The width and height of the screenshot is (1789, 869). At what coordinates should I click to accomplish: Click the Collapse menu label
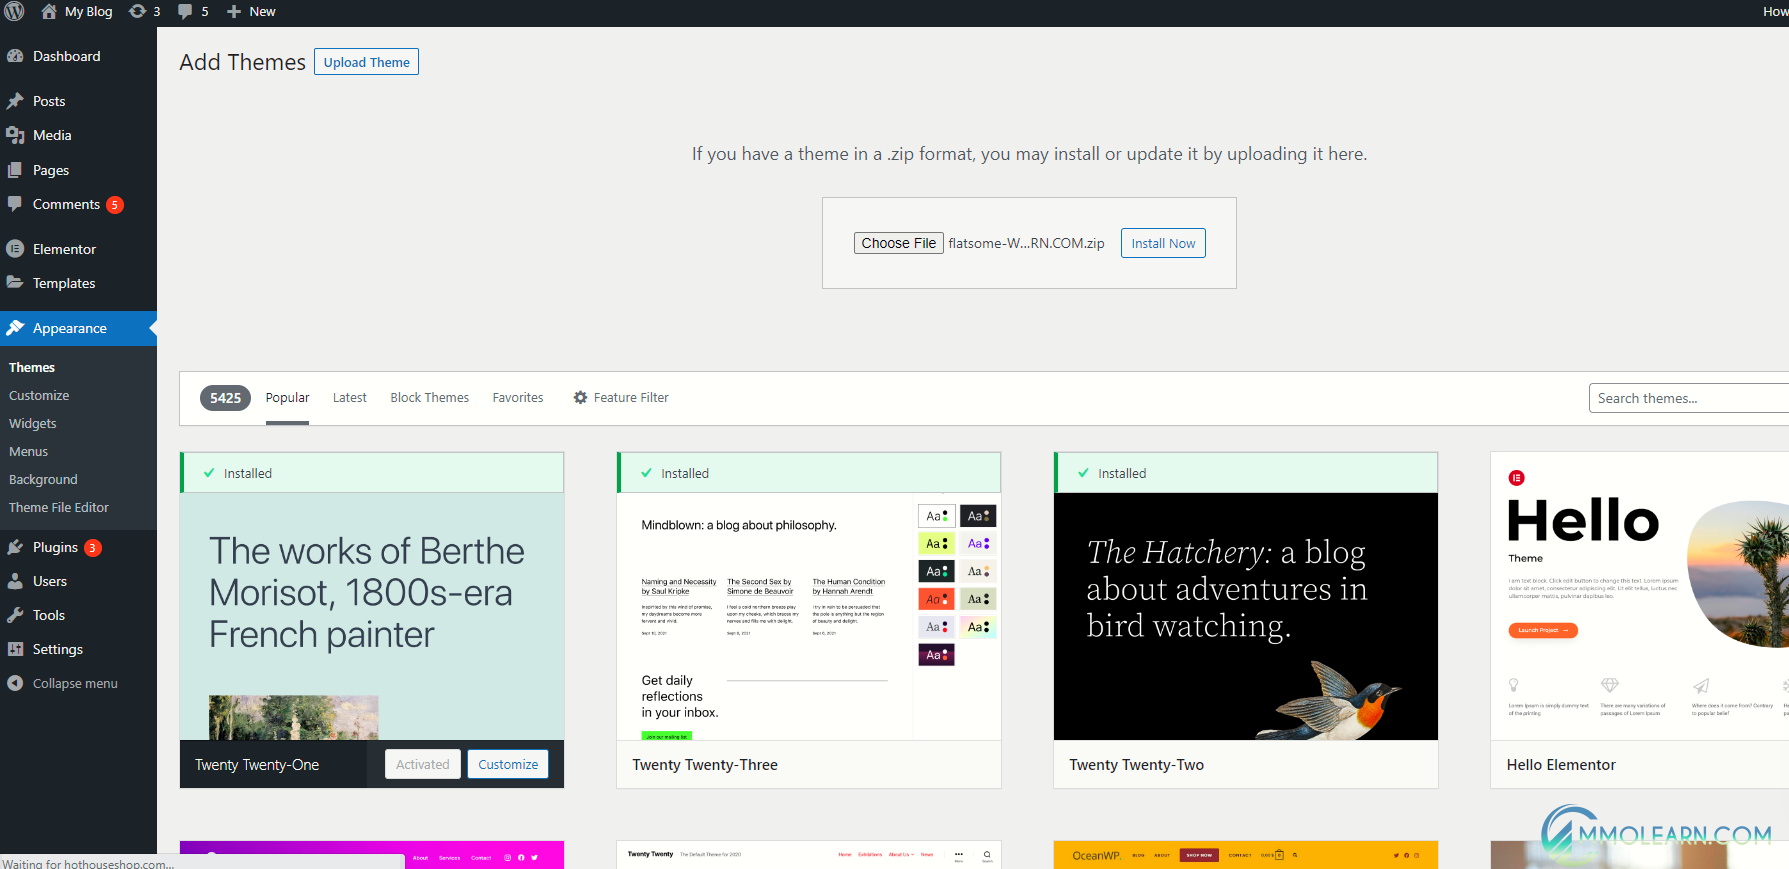(75, 683)
